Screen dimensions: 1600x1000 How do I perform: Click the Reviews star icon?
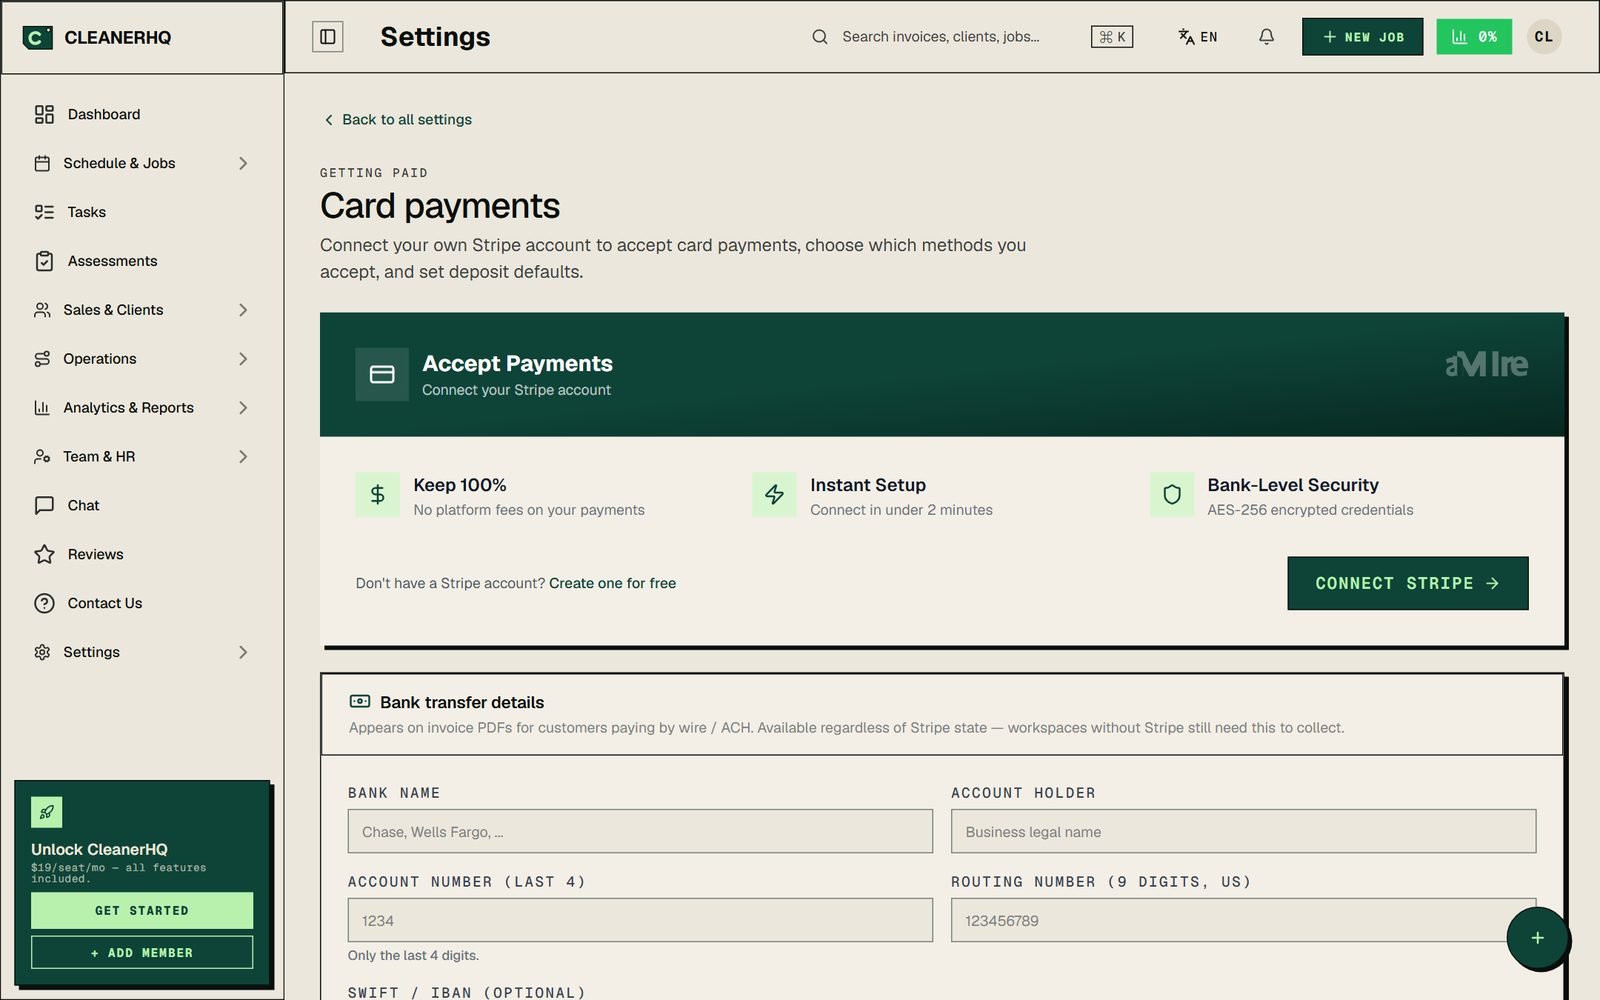click(44, 554)
